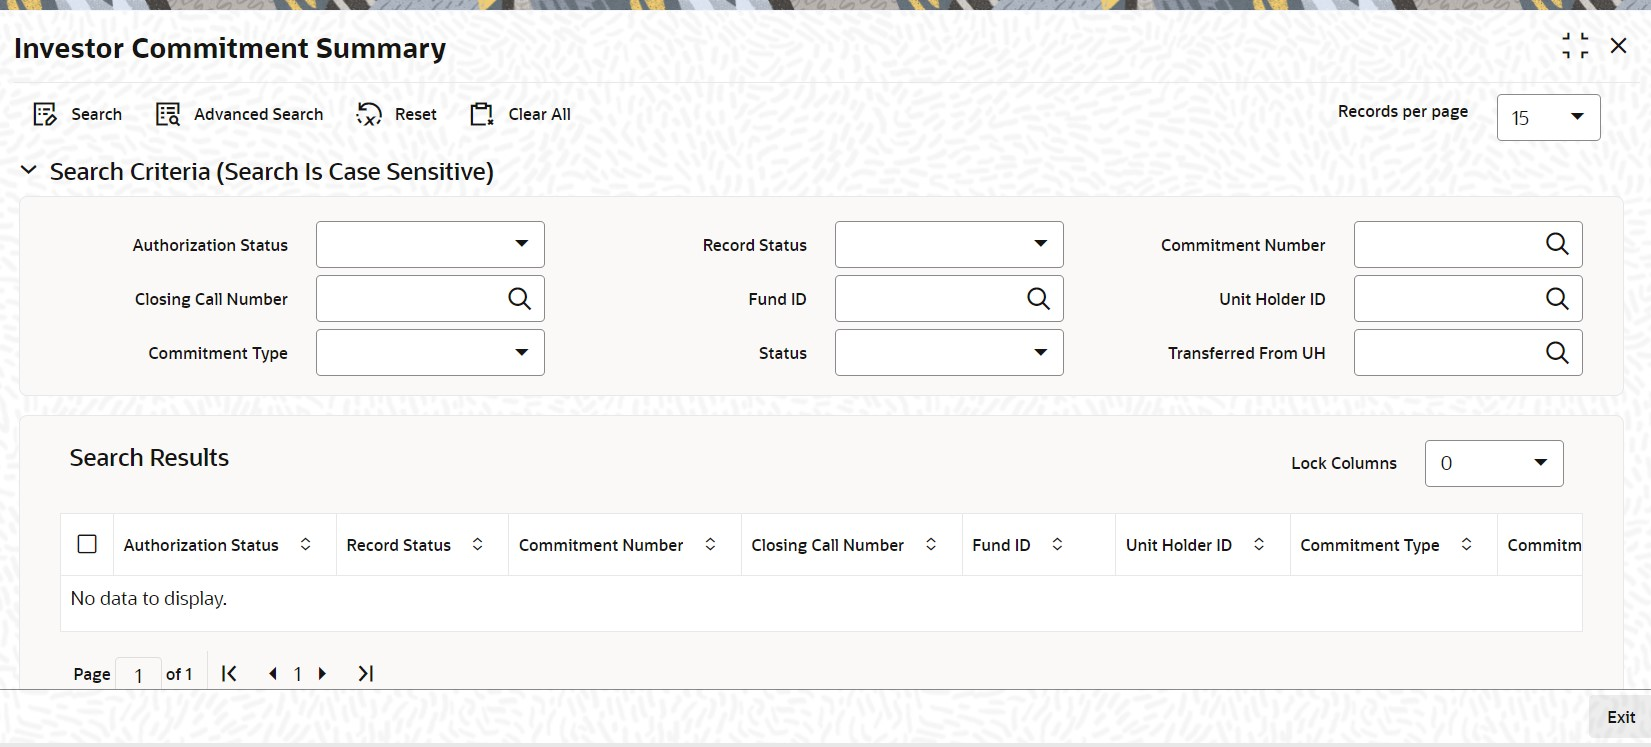The image size is (1651, 747).
Task: Sort by the Commitment Number column
Action: coord(710,544)
